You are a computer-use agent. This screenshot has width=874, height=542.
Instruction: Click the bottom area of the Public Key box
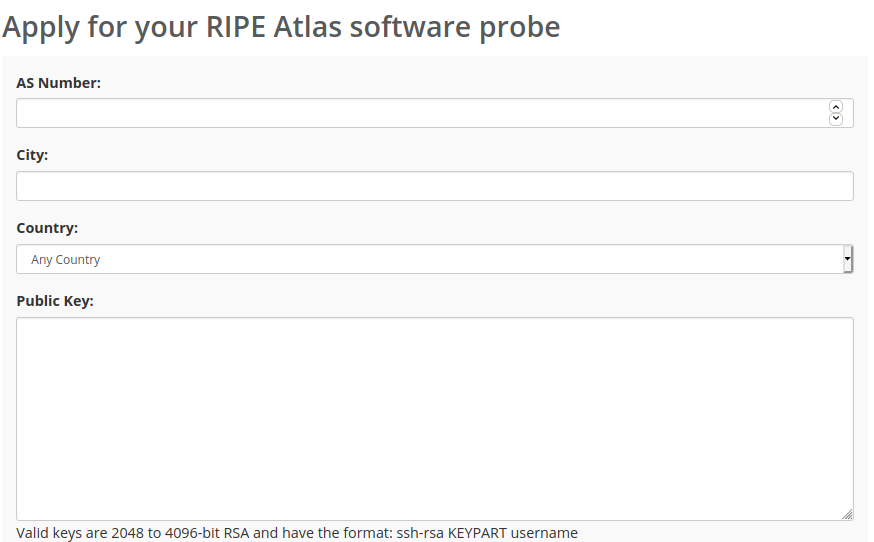click(x=435, y=502)
